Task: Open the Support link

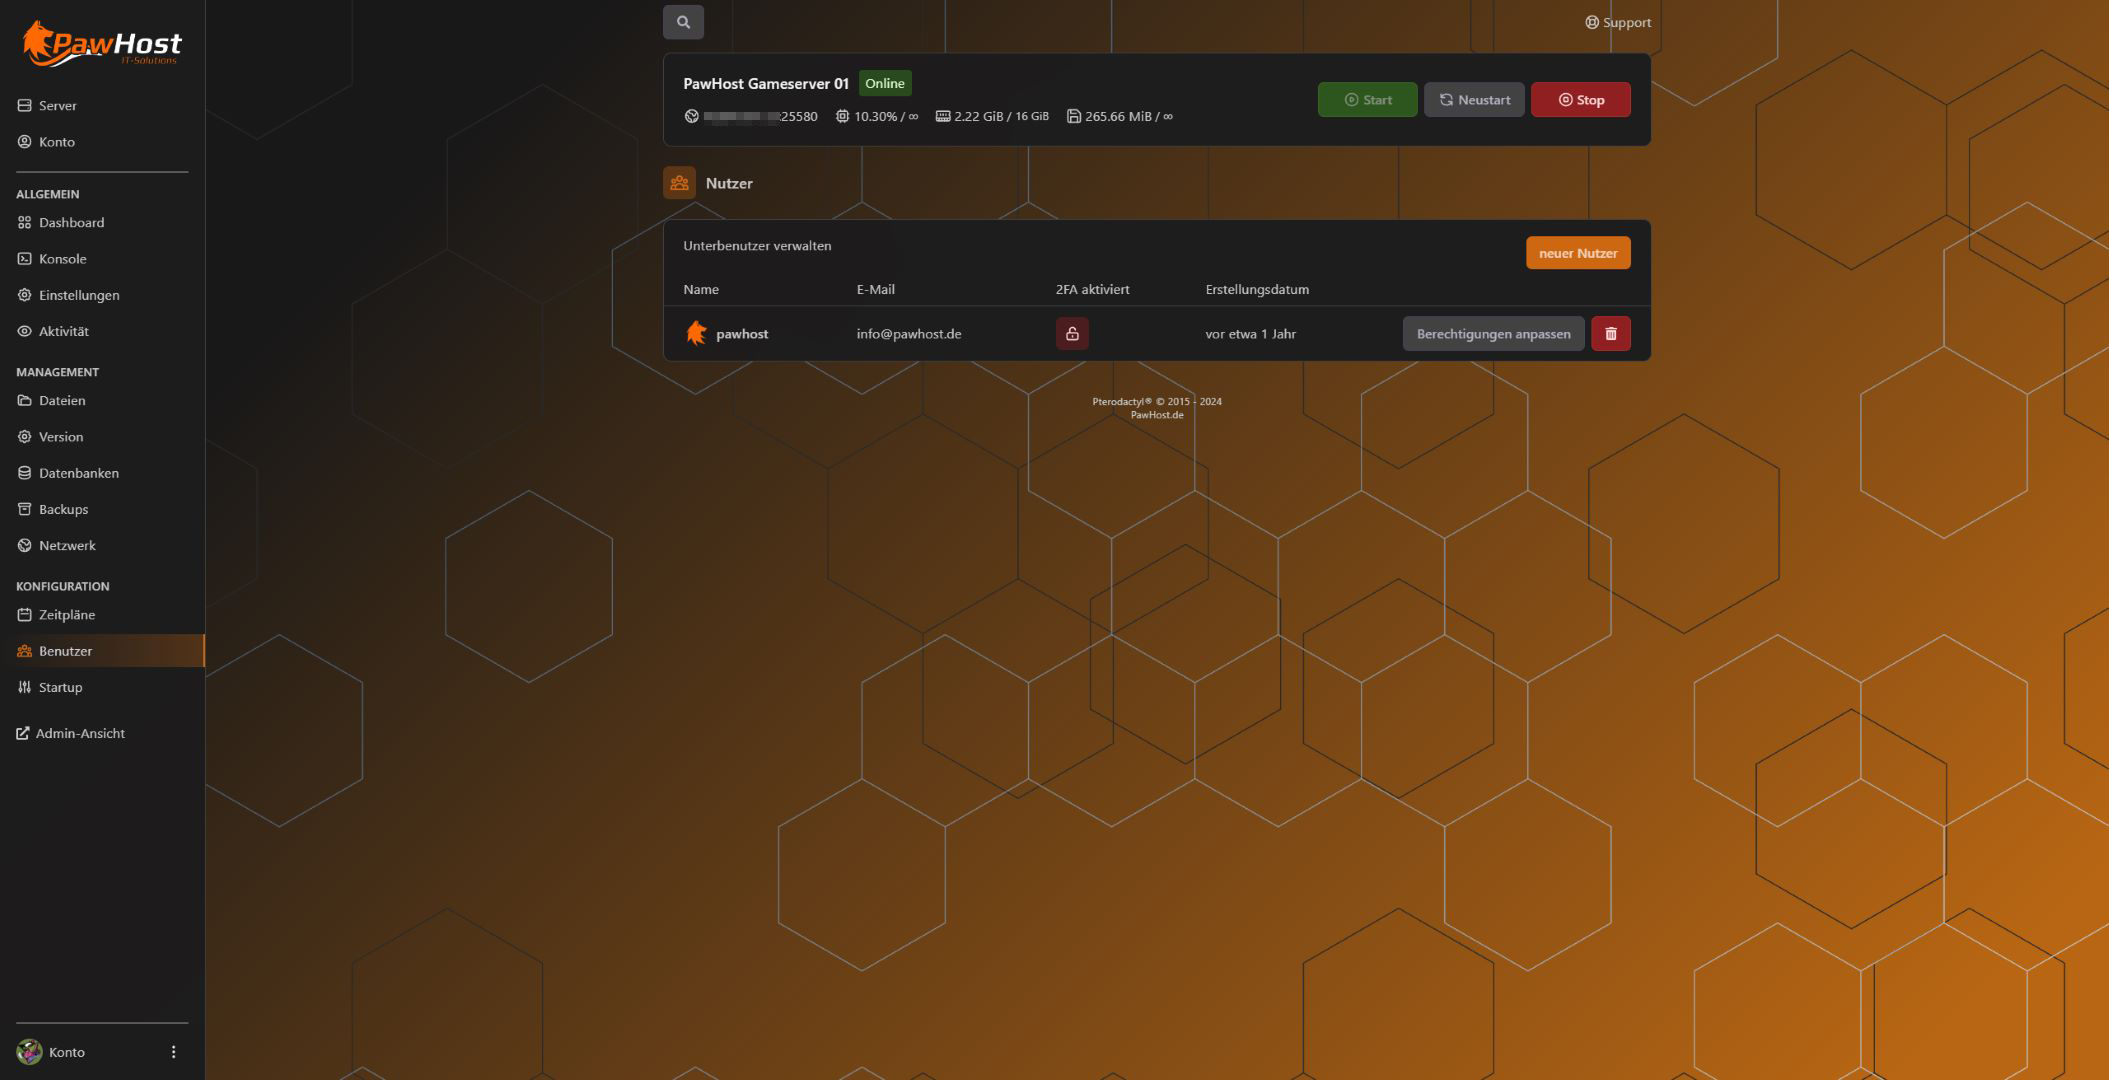Action: pos(1618,22)
